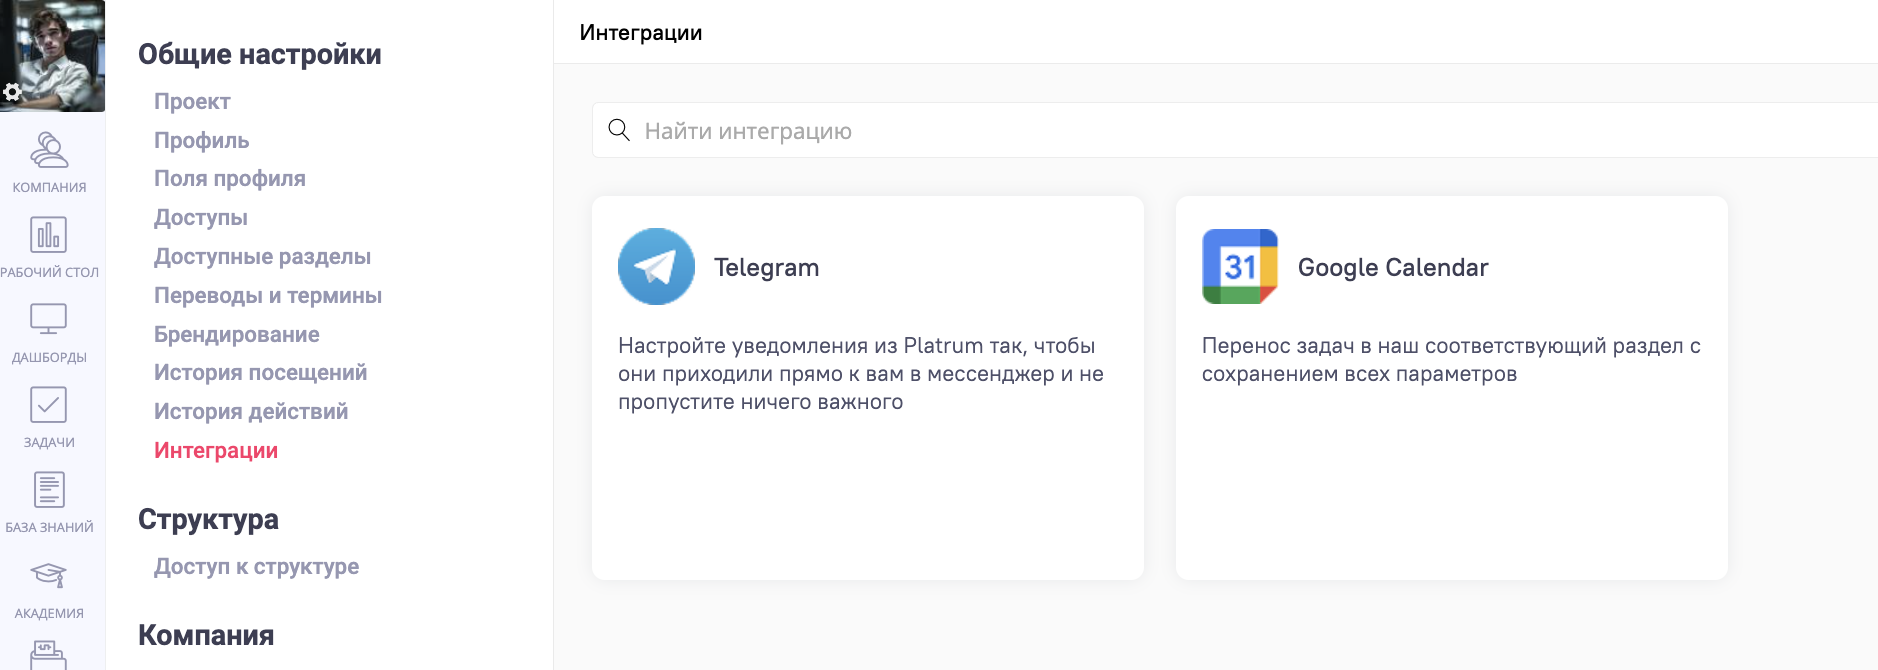Open the Дашборды monitor icon
The image size is (1878, 670).
point(49,320)
